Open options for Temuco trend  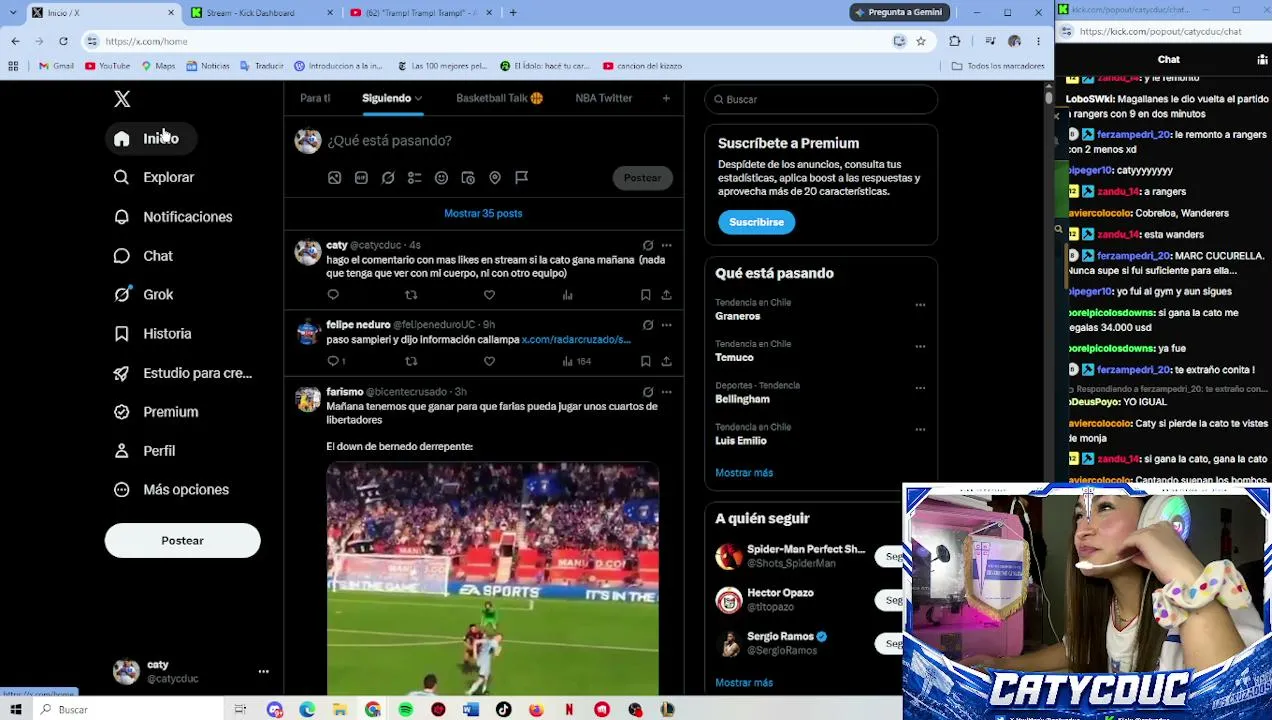pyautogui.click(x=920, y=347)
